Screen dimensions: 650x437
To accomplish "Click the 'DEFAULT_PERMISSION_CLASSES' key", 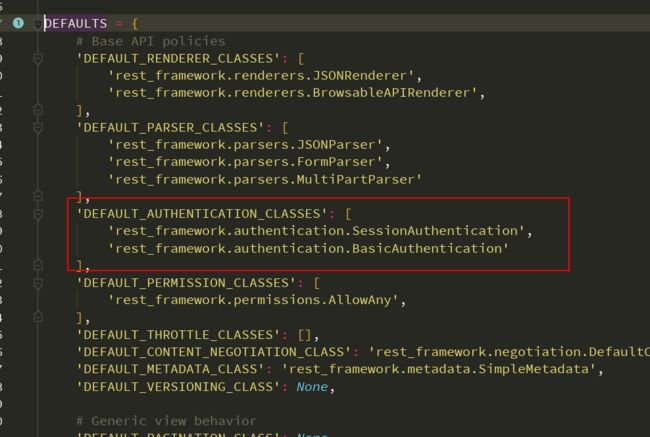I will (186, 283).
